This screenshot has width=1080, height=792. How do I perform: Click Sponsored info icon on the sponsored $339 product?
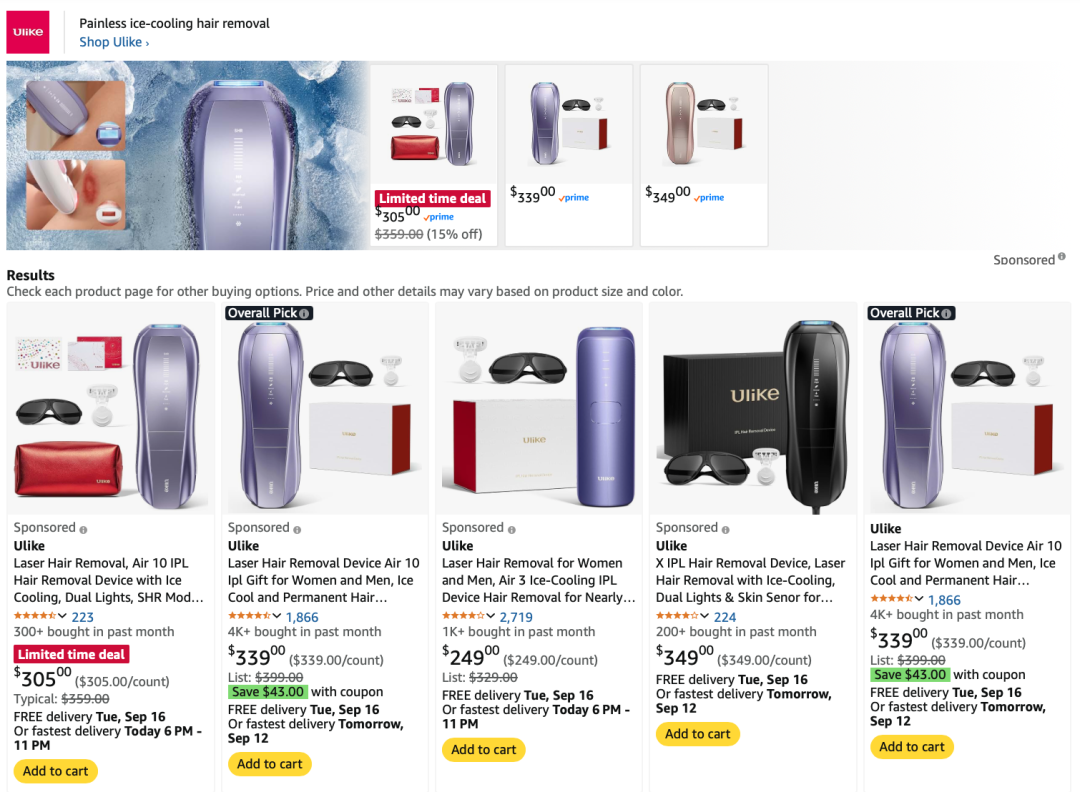coord(297,529)
